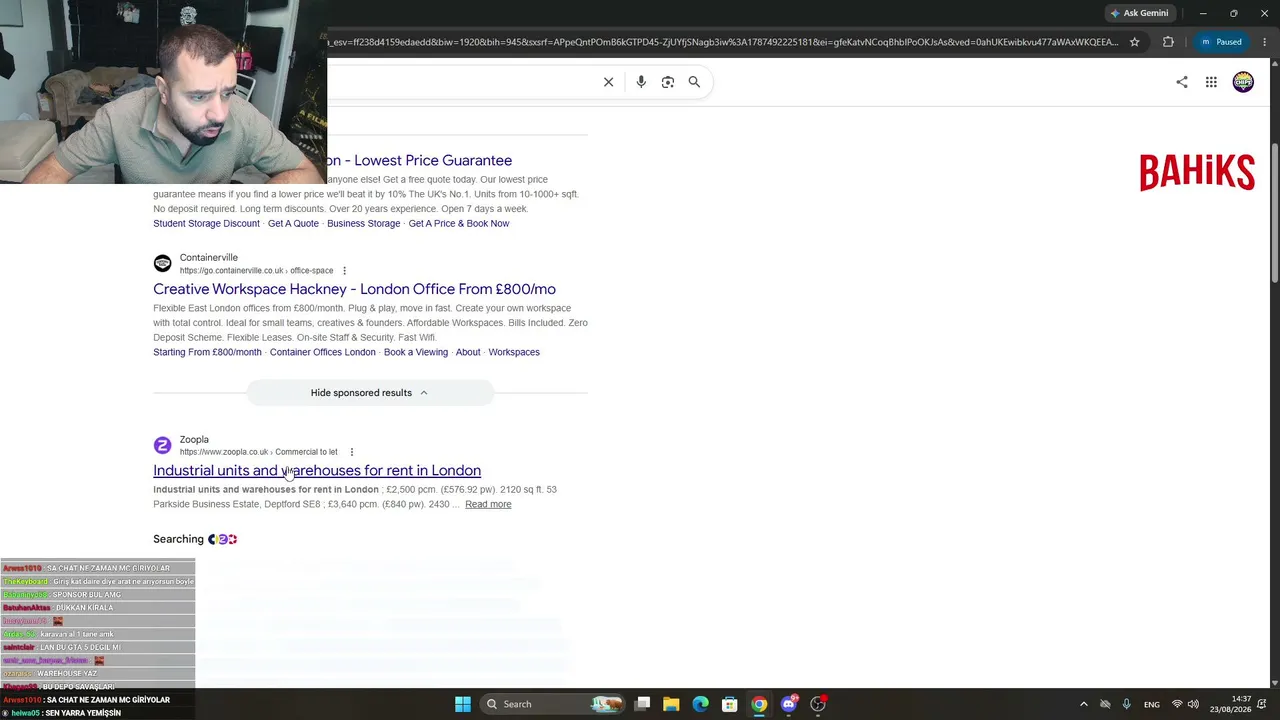Show hidden system tray icons

pyautogui.click(x=1083, y=704)
